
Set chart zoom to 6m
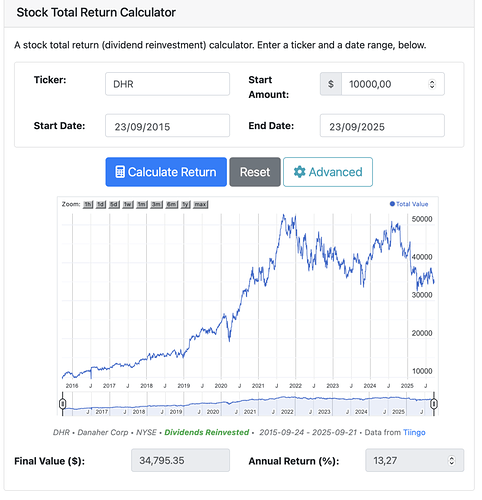pyautogui.click(x=172, y=204)
